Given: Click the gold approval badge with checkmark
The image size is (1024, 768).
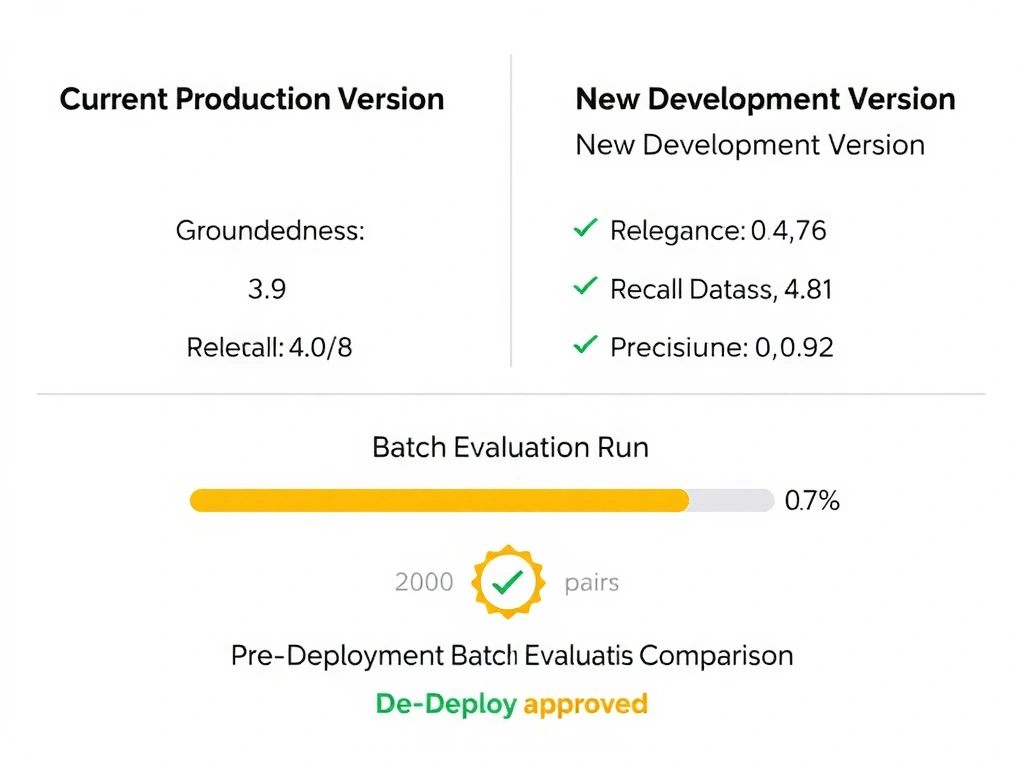Looking at the screenshot, I should (x=508, y=581).
